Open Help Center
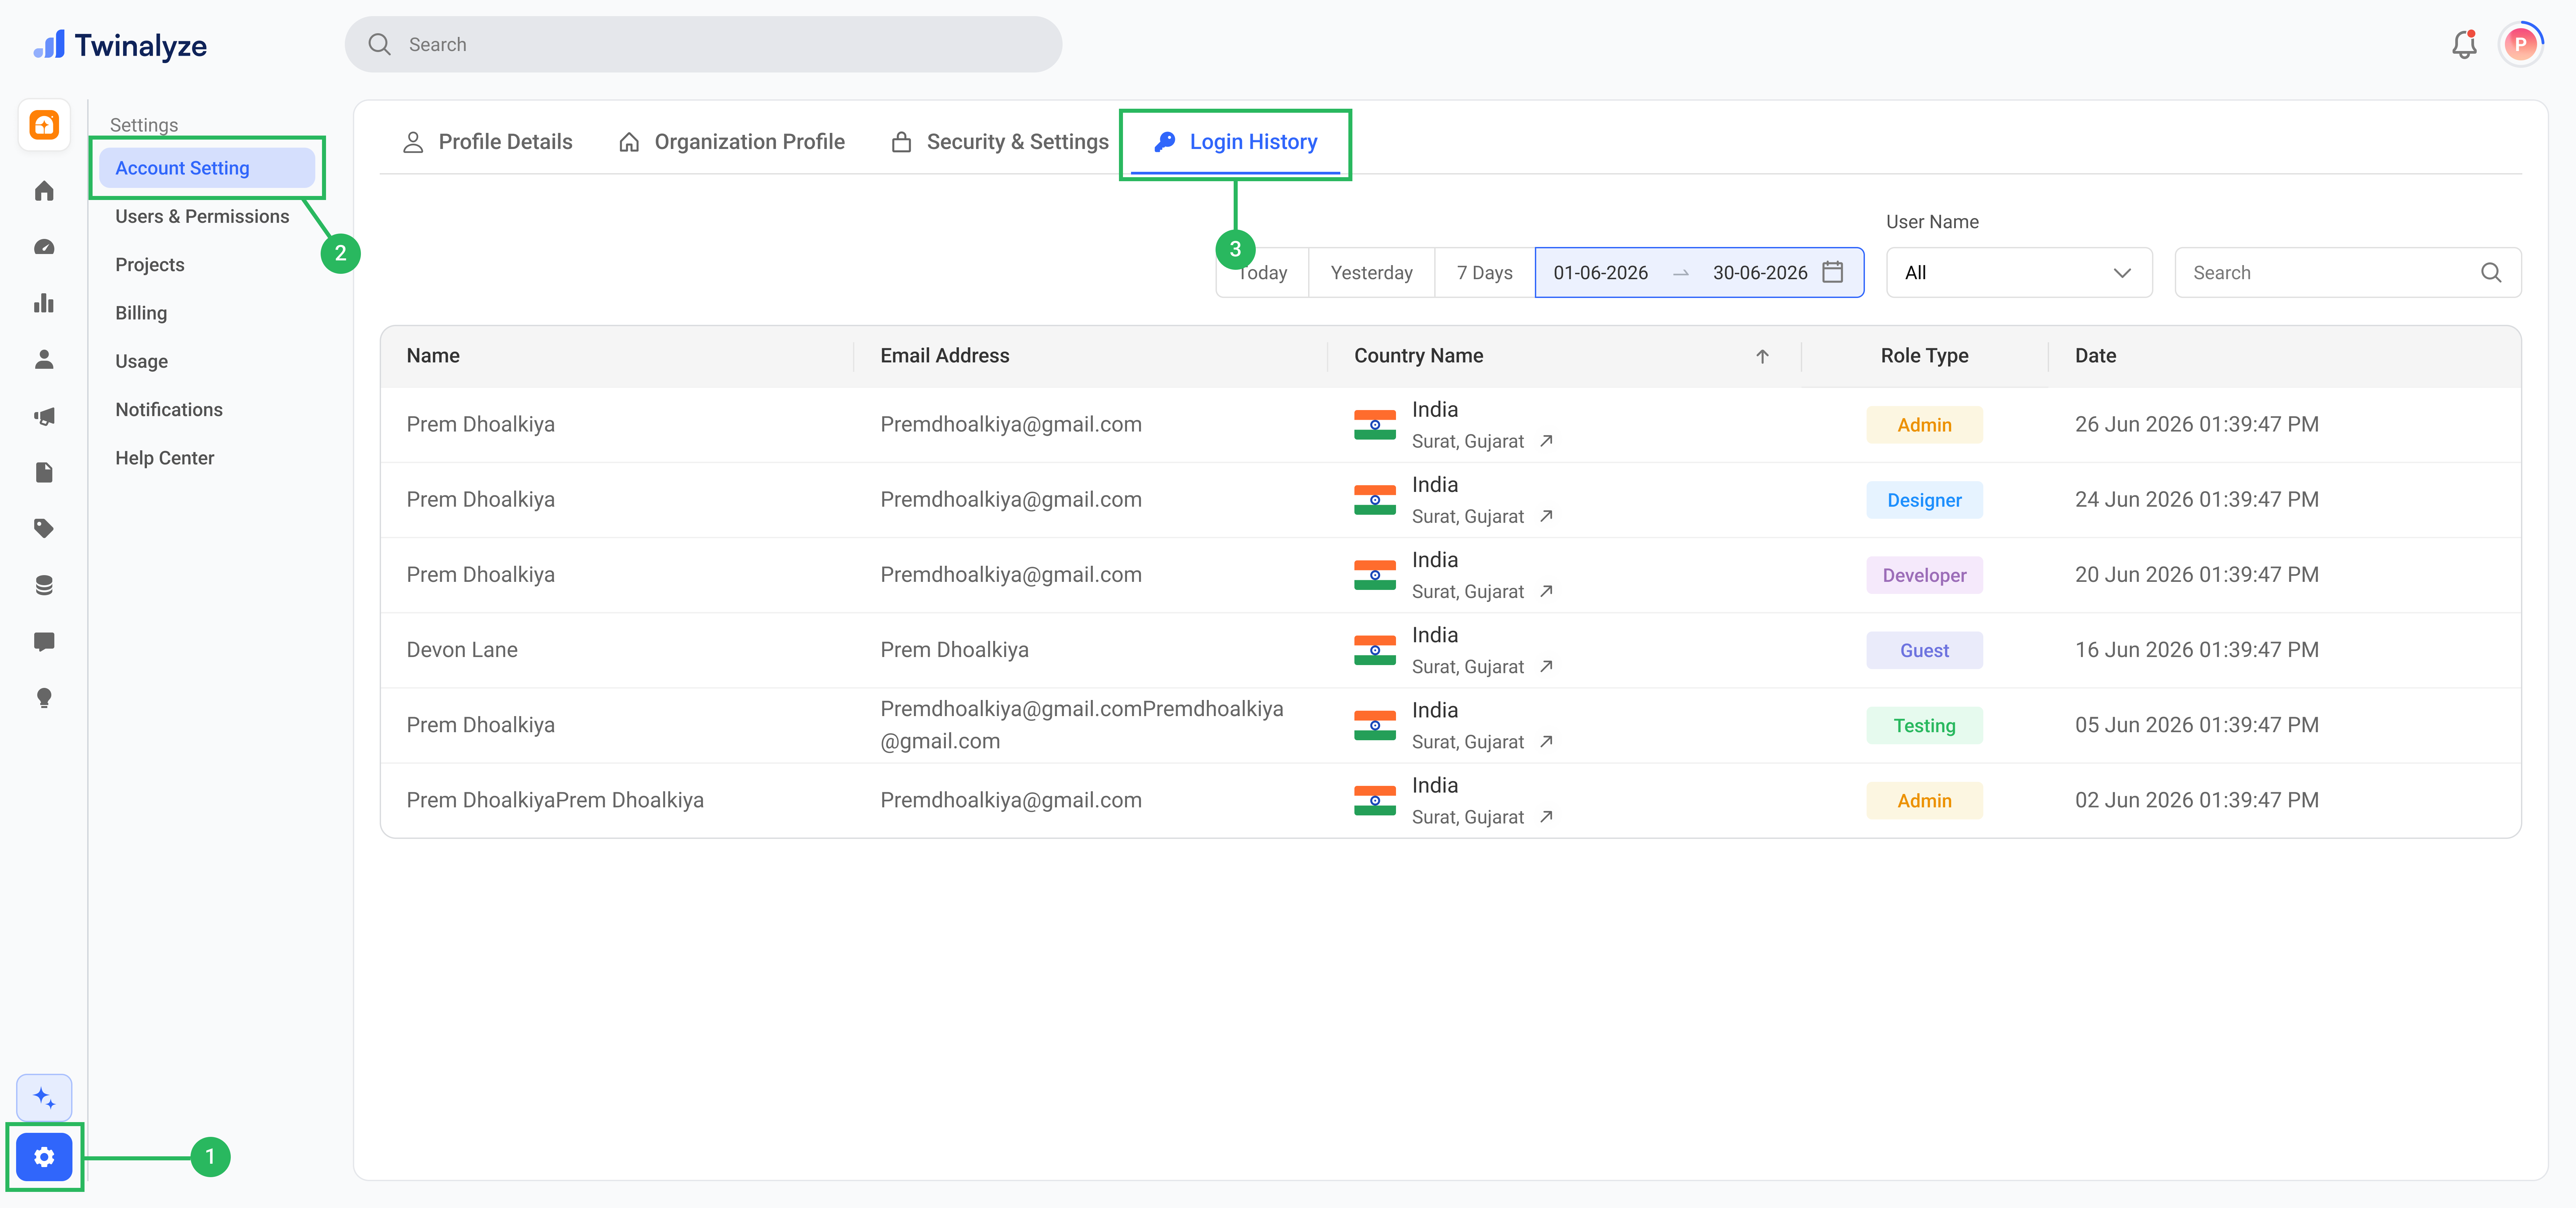The height and width of the screenshot is (1208, 2576). [x=165, y=458]
